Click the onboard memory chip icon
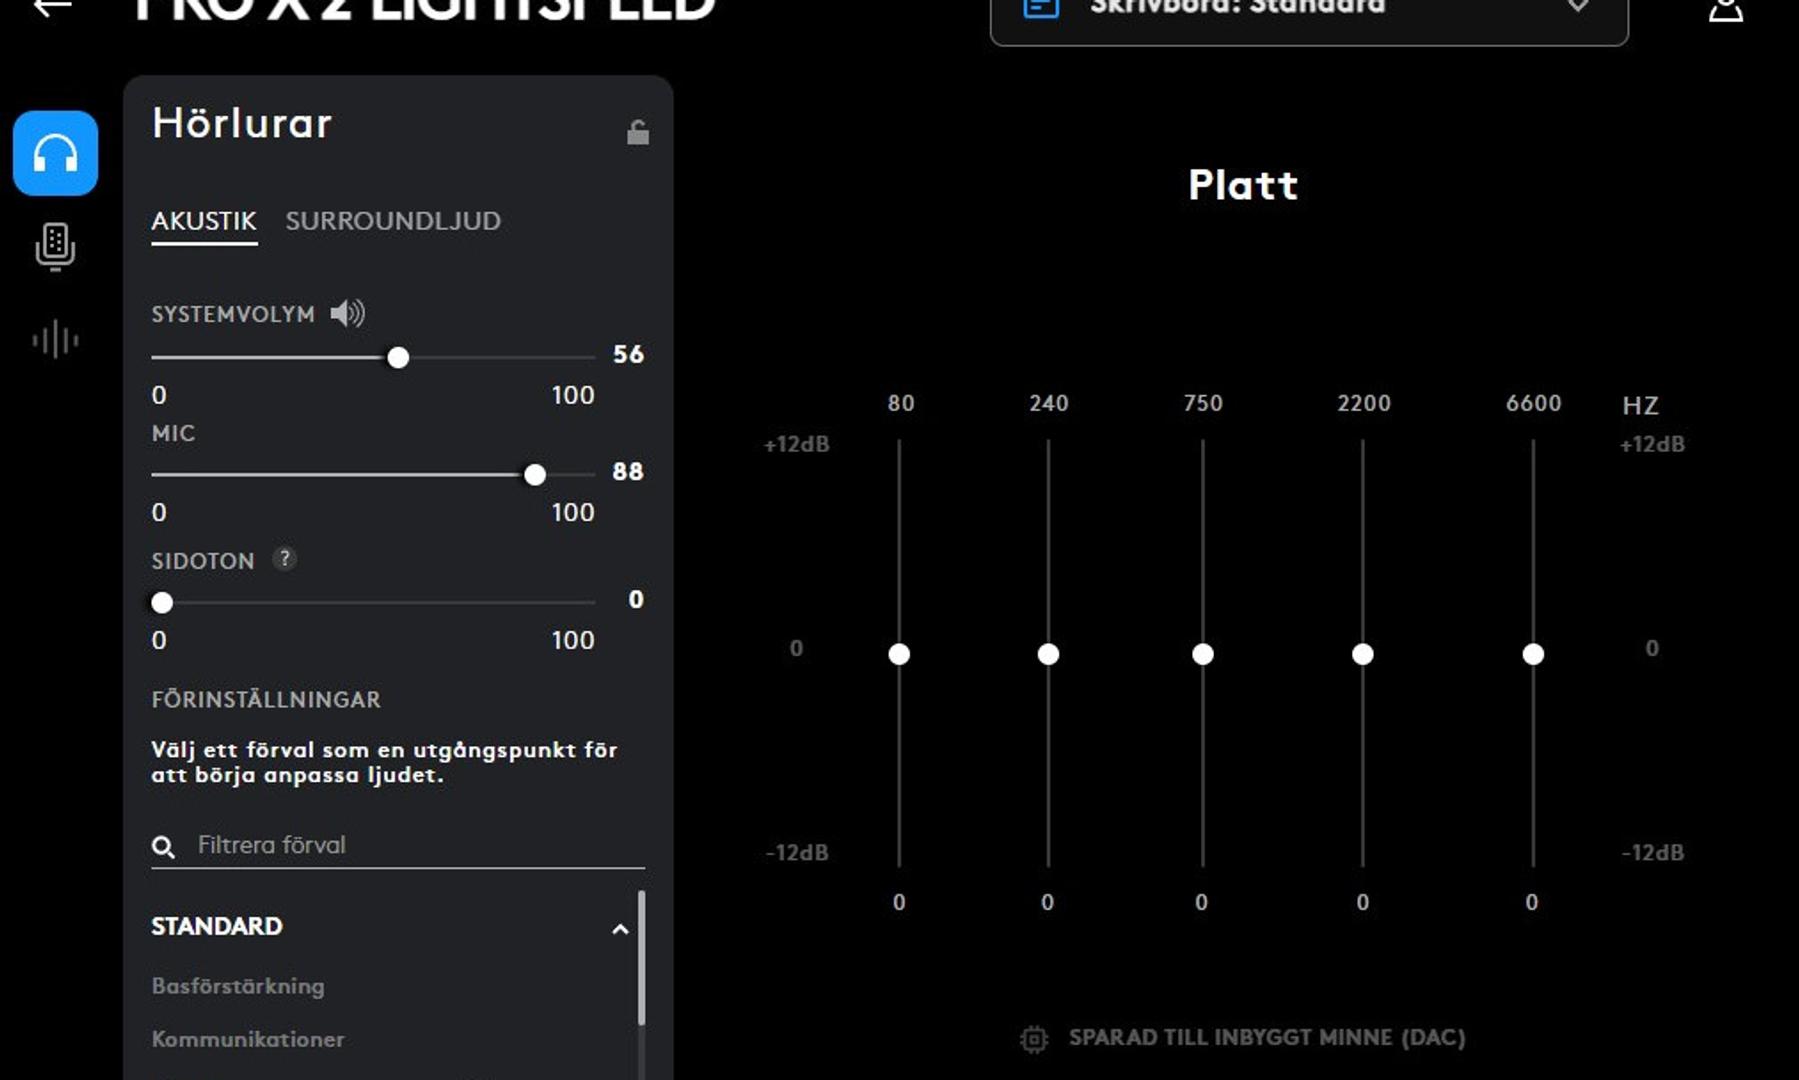This screenshot has height=1080, width=1799. coord(1034,1039)
